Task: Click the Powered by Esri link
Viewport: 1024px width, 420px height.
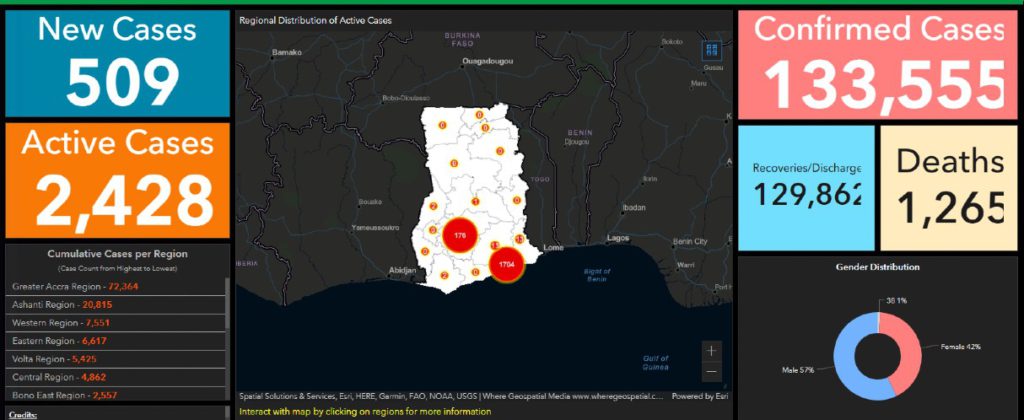Action: pyautogui.click(x=699, y=396)
